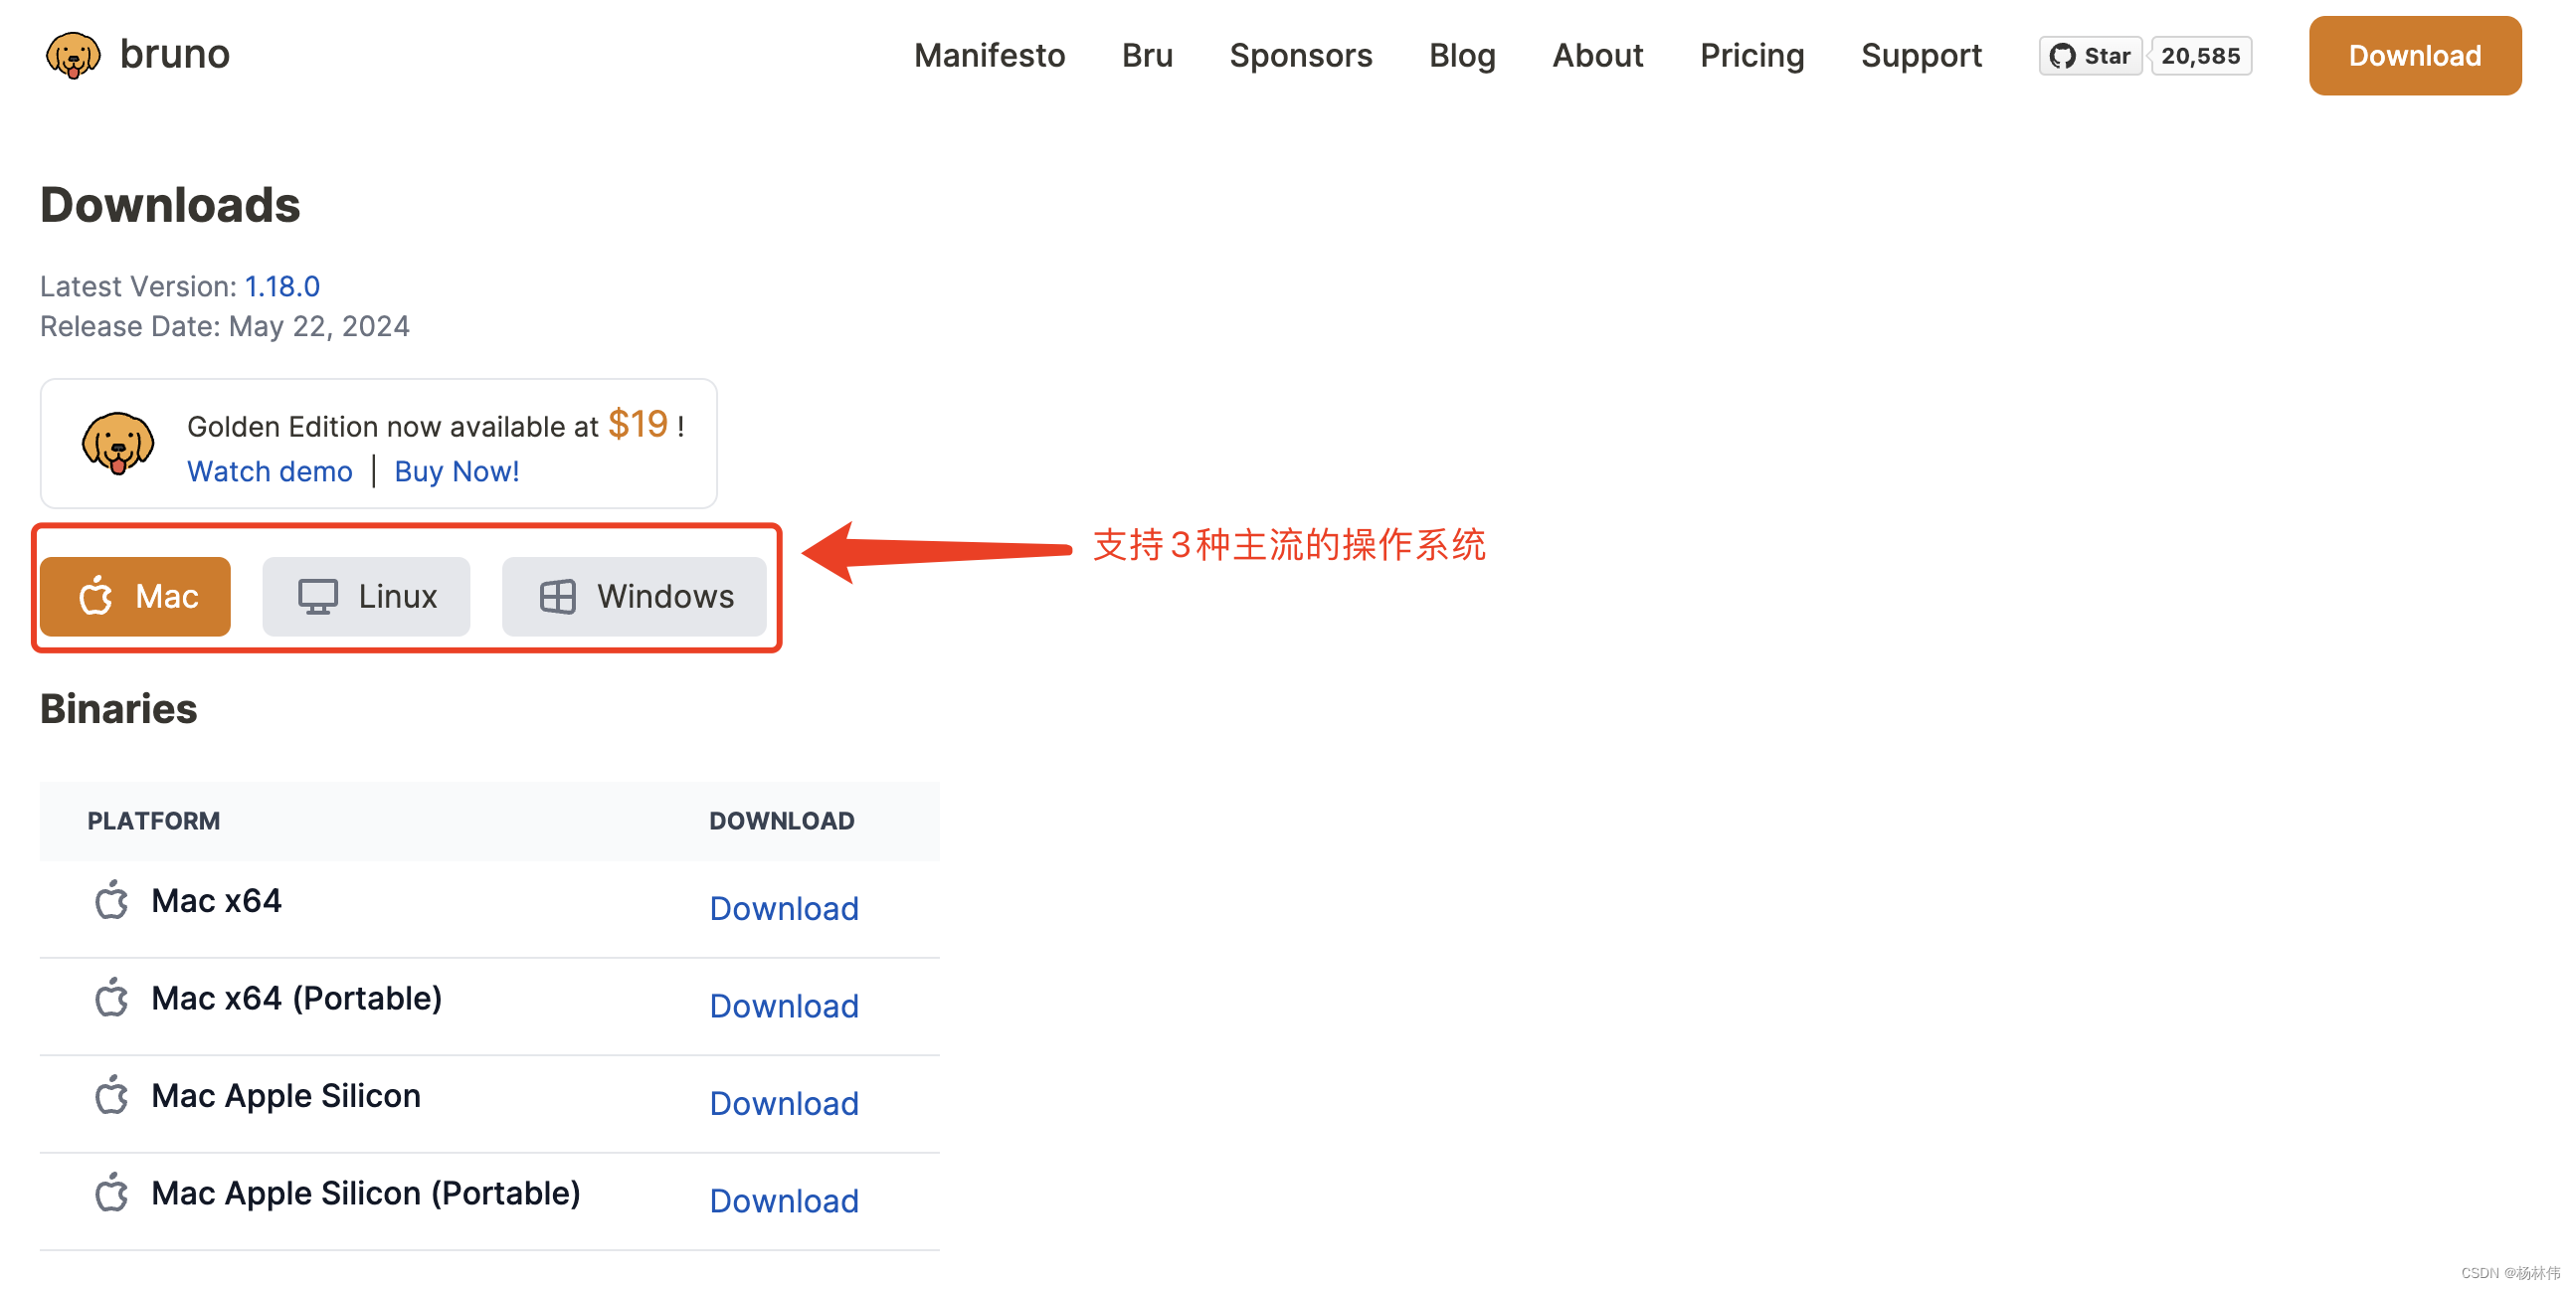Image resolution: width=2576 pixels, height=1289 pixels.
Task: Click the GitHub octocat Star icon
Action: [x=2062, y=56]
